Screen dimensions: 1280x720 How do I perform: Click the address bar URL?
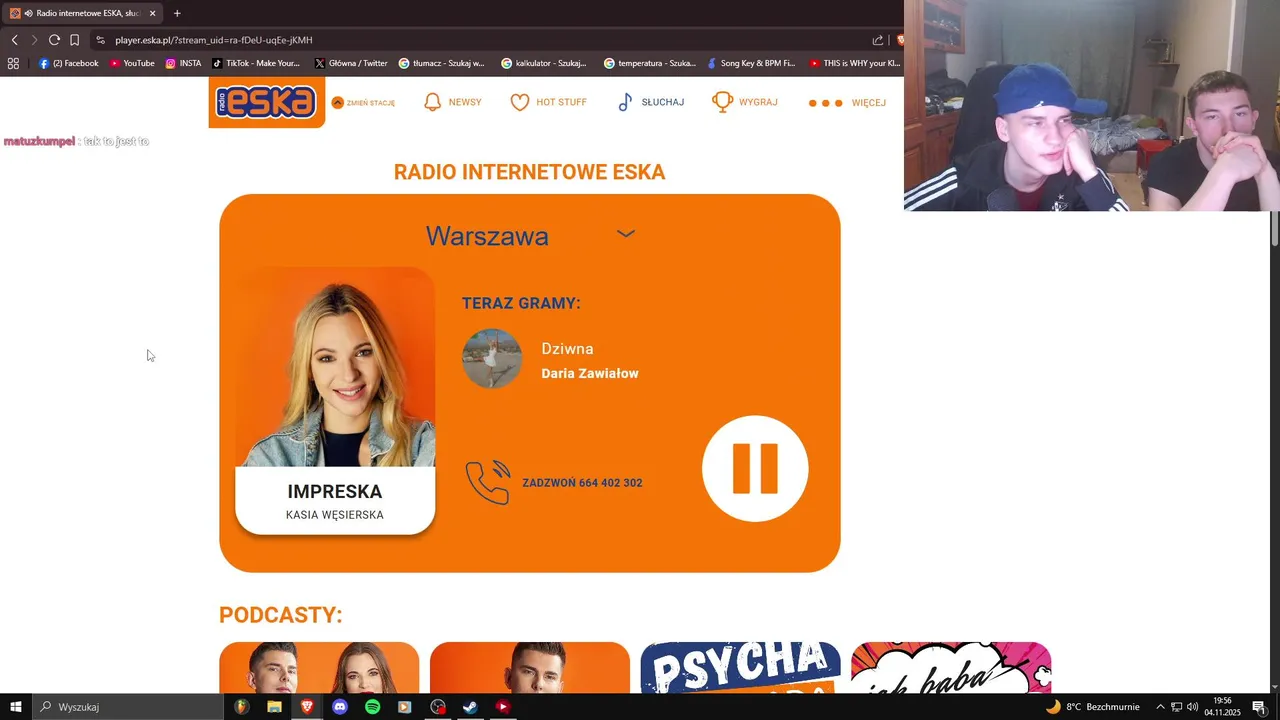[x=214, y=40]
